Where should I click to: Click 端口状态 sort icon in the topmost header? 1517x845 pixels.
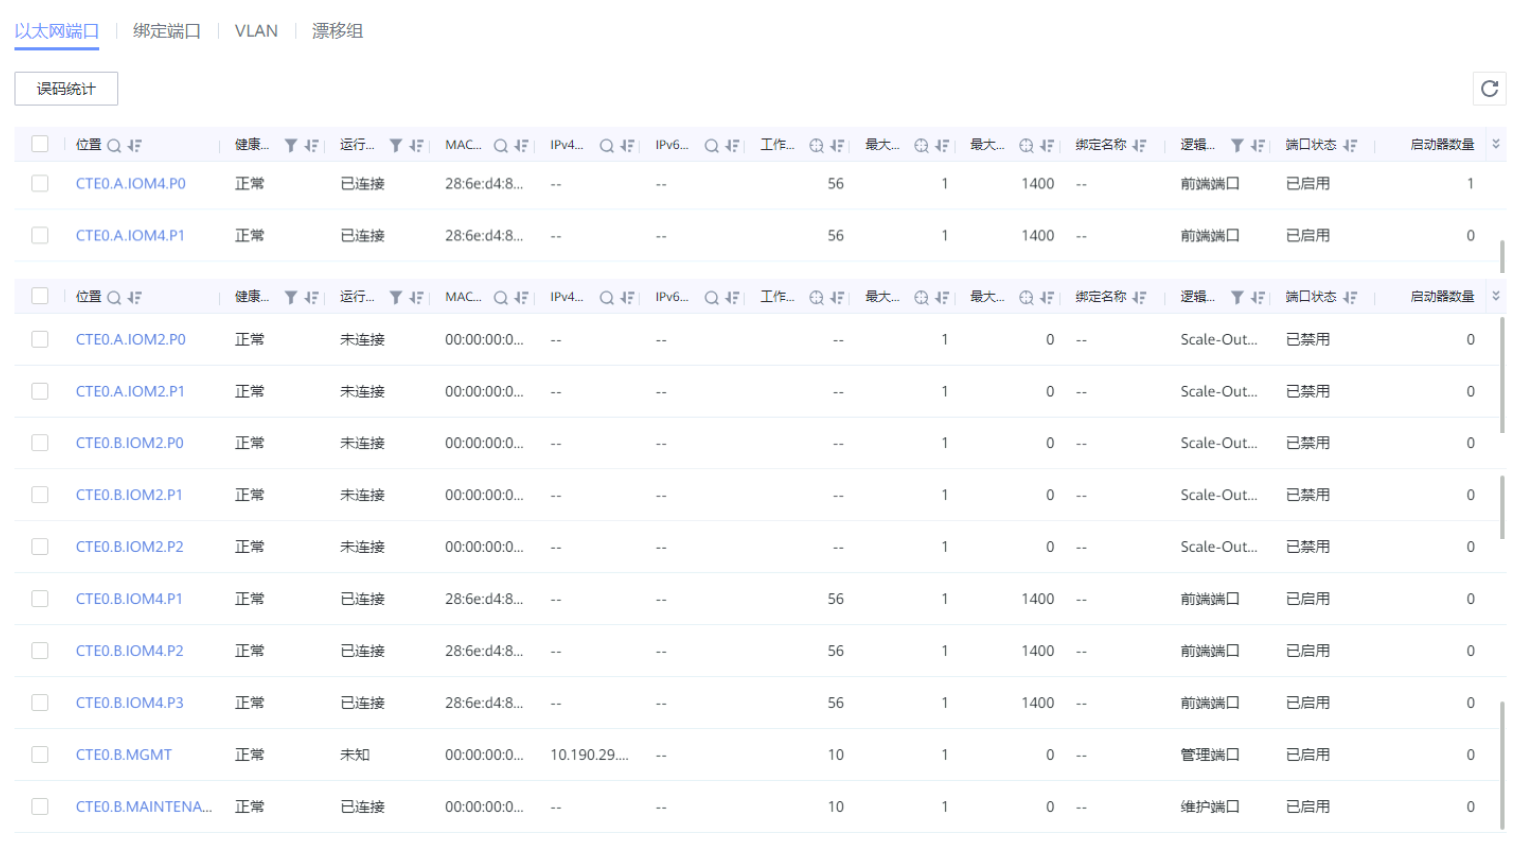click(1350, 146)
